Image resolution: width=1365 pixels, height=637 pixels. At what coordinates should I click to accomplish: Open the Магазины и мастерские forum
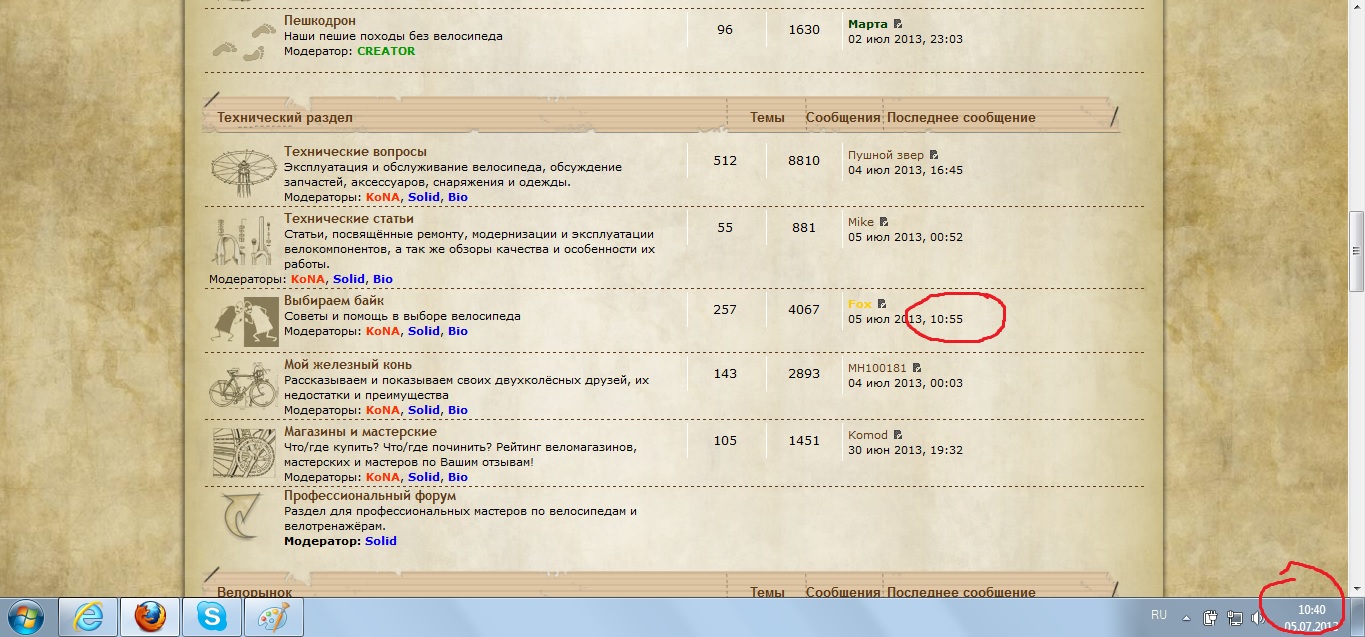[360, 432]
